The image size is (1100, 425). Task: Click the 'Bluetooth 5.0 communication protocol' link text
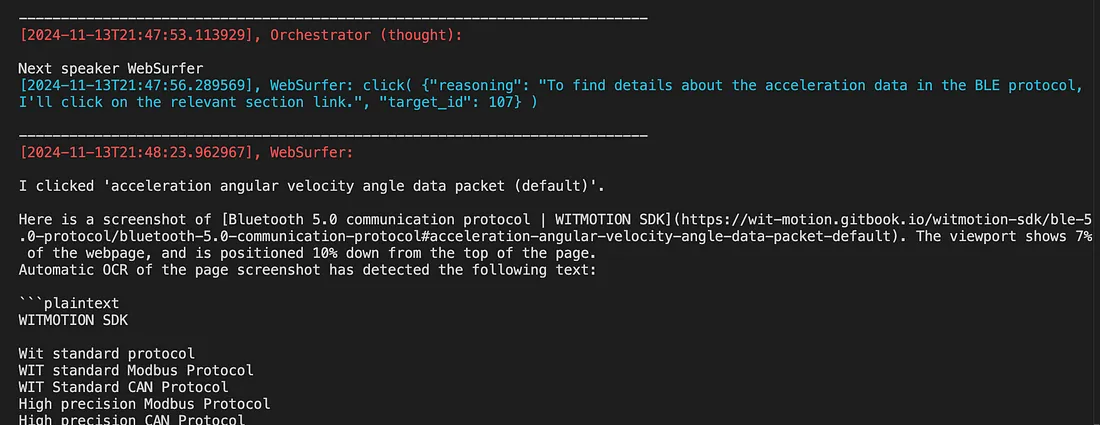(x=380, y=220)
